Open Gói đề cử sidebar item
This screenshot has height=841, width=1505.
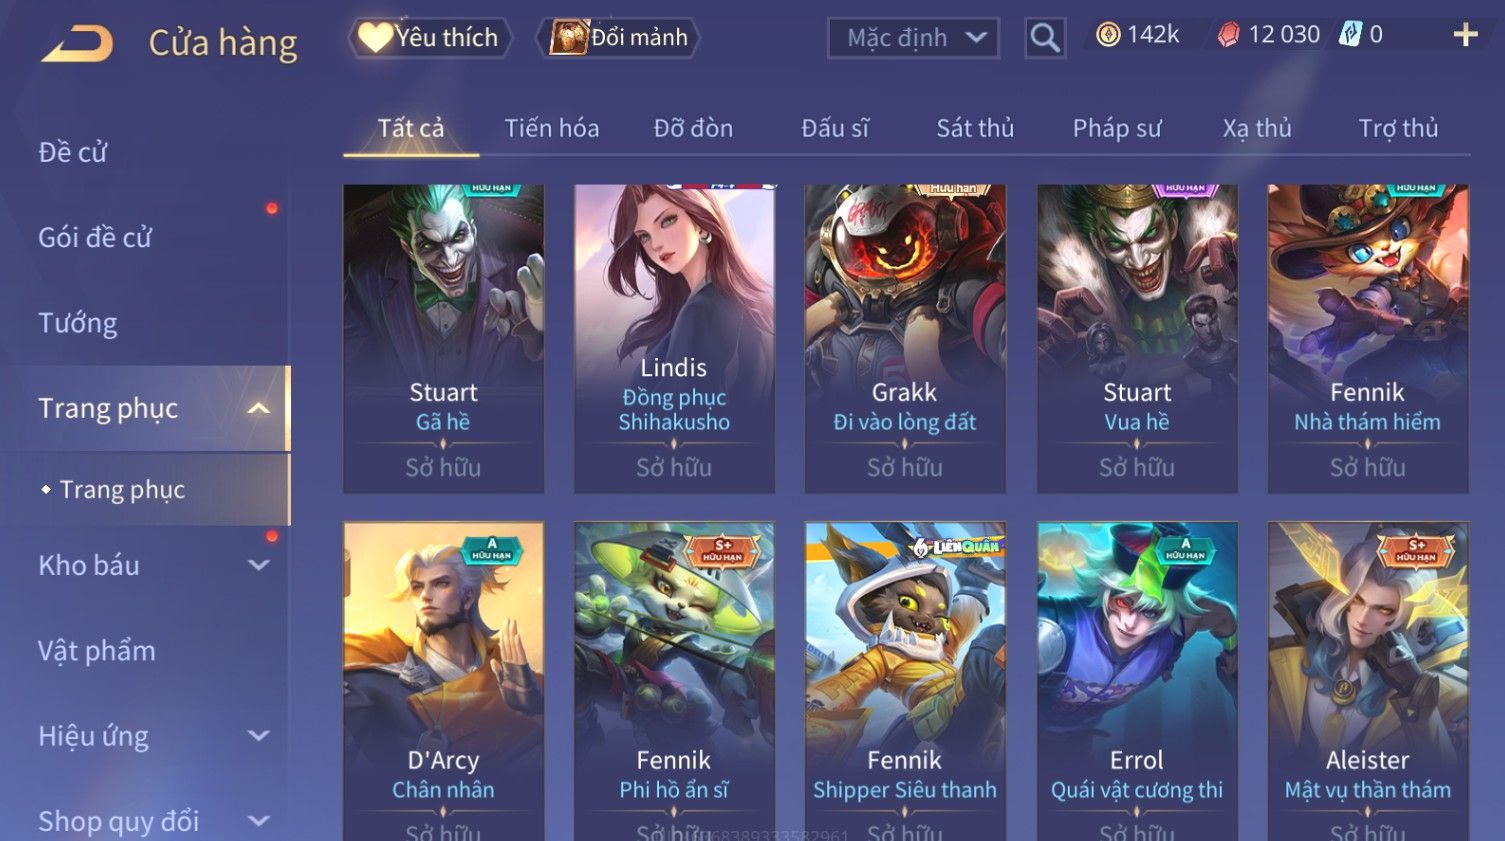tap(95, 238)
